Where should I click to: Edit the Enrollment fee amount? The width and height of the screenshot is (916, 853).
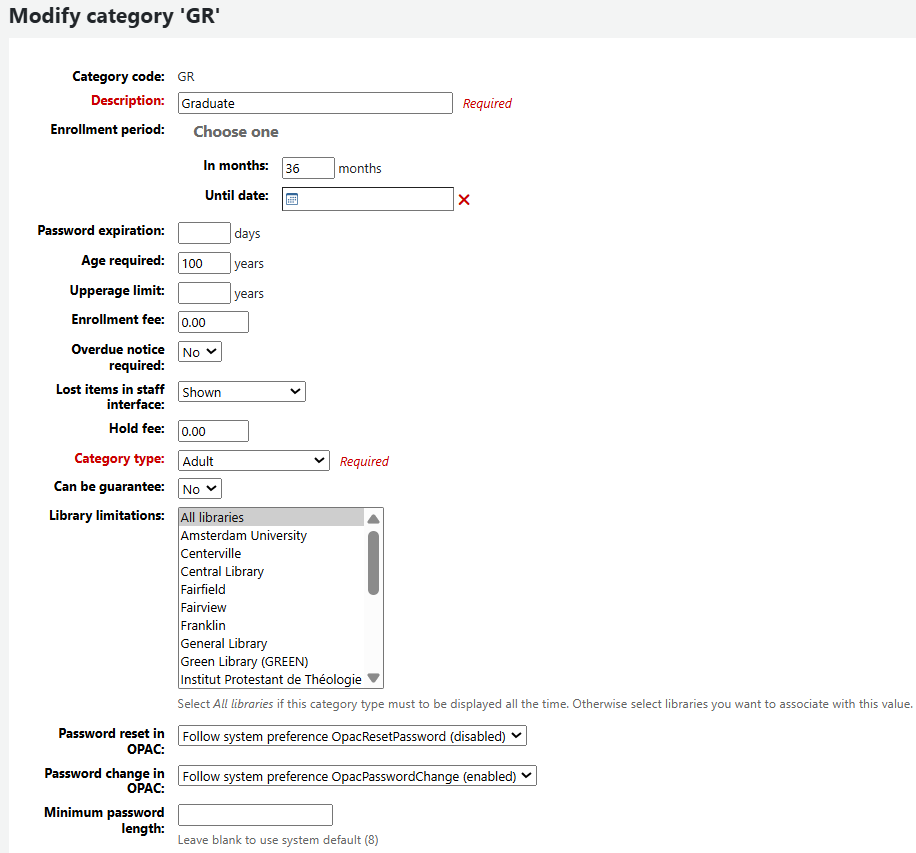pyautogui.click(x=213, y=322)
